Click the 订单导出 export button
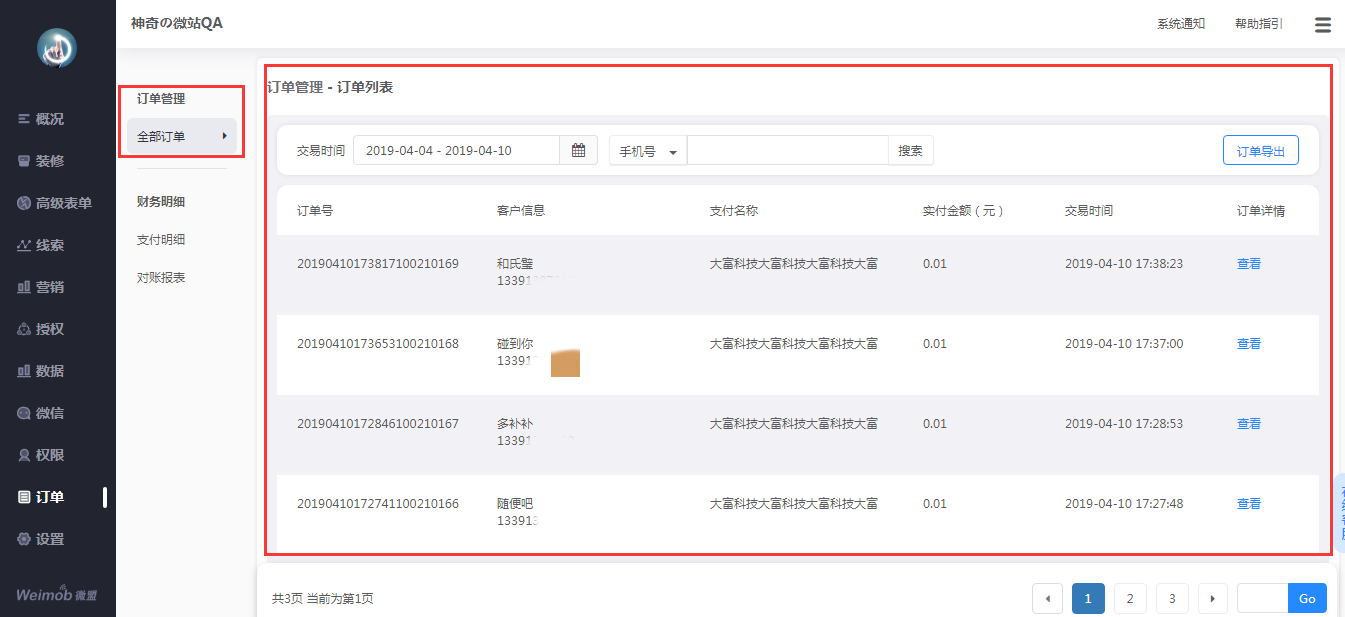This screenshot has height=617, width=1345. pyautogui.click(x=1261, y=151)
